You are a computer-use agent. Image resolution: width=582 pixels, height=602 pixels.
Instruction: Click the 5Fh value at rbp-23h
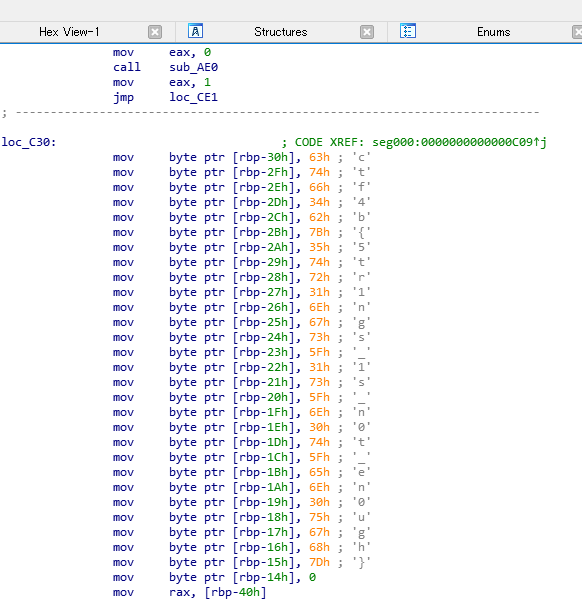click(x=319, y=352)
